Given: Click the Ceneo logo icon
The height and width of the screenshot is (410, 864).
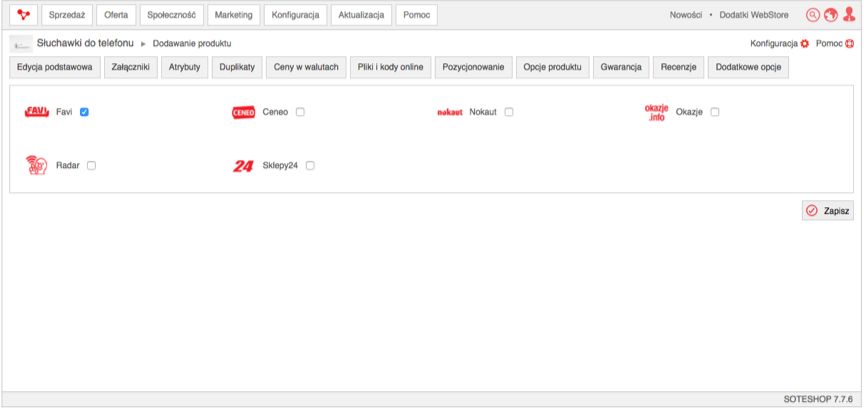Looking at the screenshot, I should (244, 112).
